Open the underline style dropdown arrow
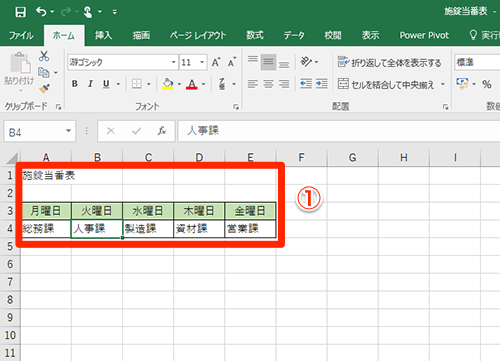The width and height of the screenshot is (500, 361). [118, 84]
